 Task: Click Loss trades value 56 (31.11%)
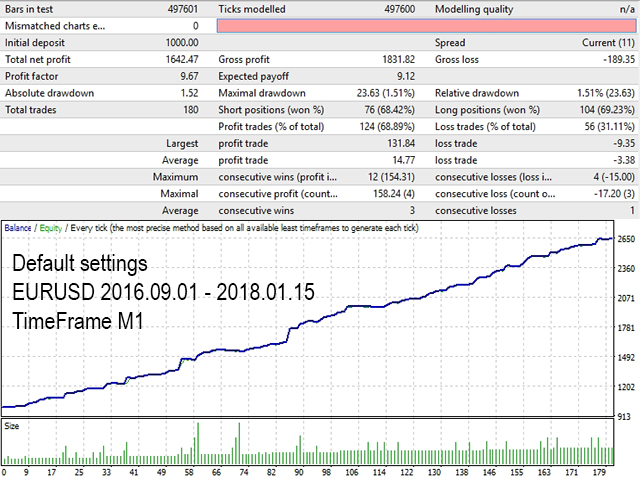[x=609, y=126]
